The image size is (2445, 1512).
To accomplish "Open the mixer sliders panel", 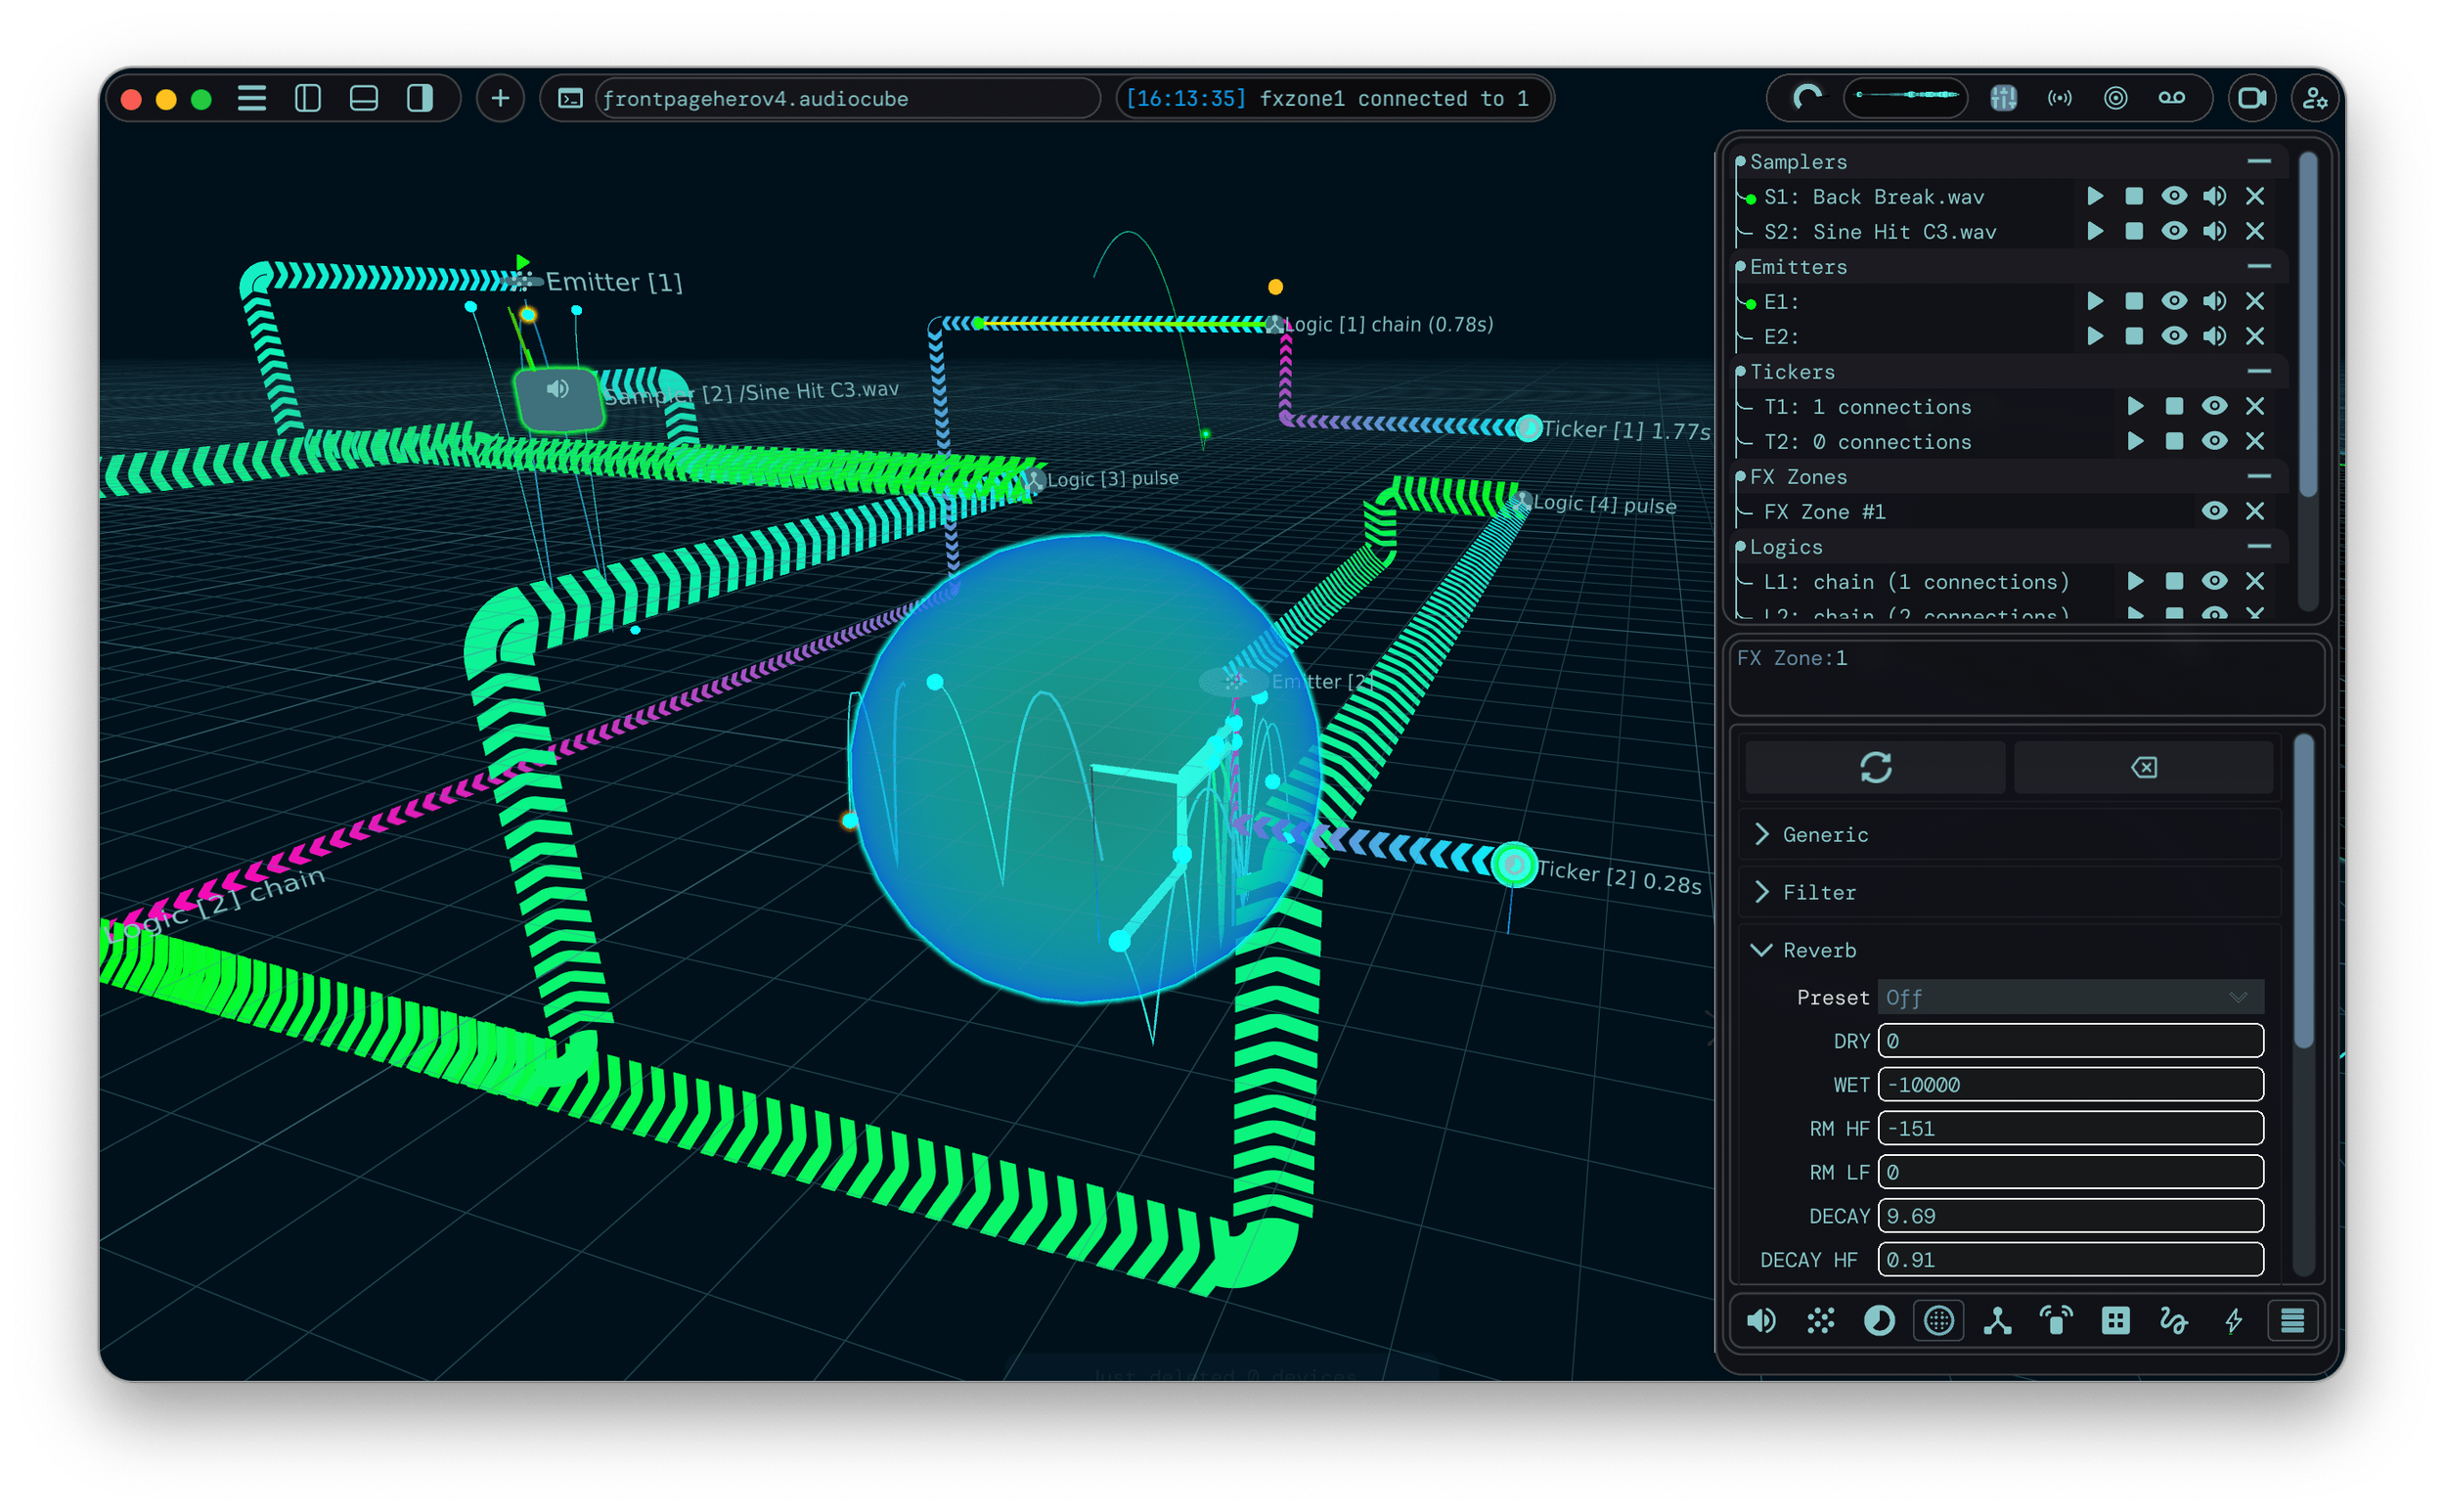I will 2003,97.
